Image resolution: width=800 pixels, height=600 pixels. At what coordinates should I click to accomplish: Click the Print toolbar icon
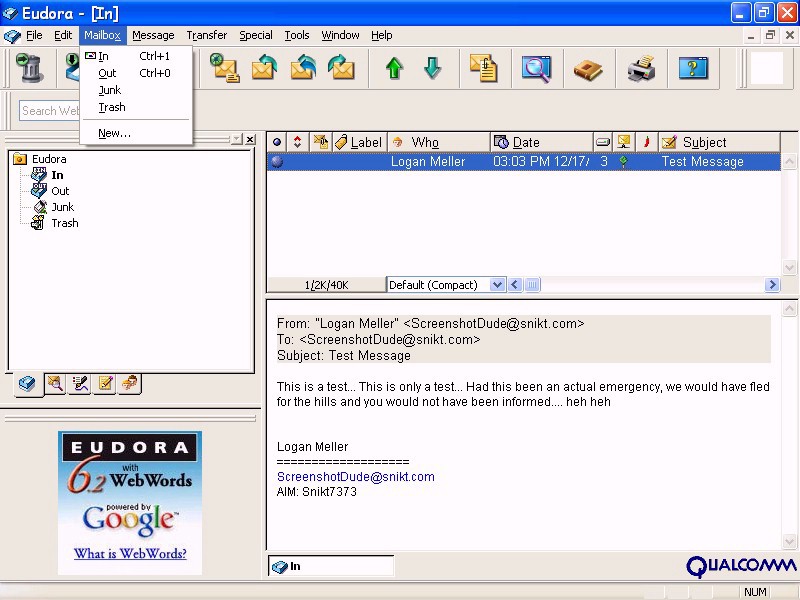click(x=641, y=68)
